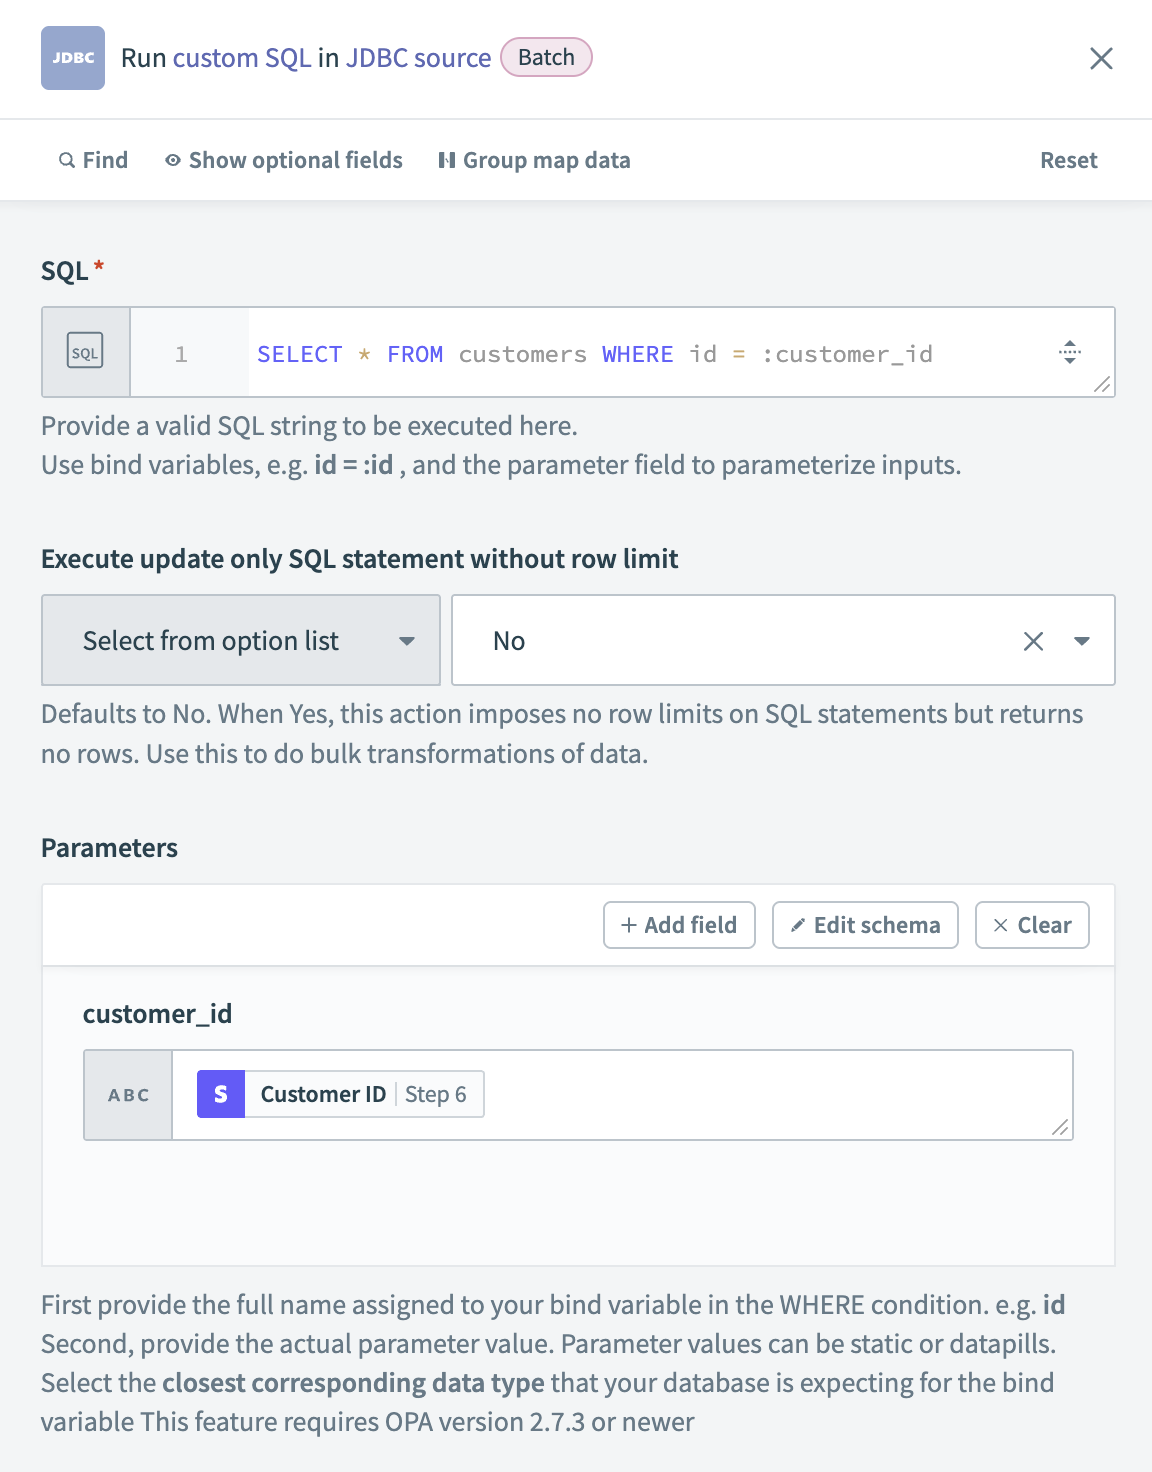
Task: Click Reset to restore defaults
Action: tap(1068, 160)
